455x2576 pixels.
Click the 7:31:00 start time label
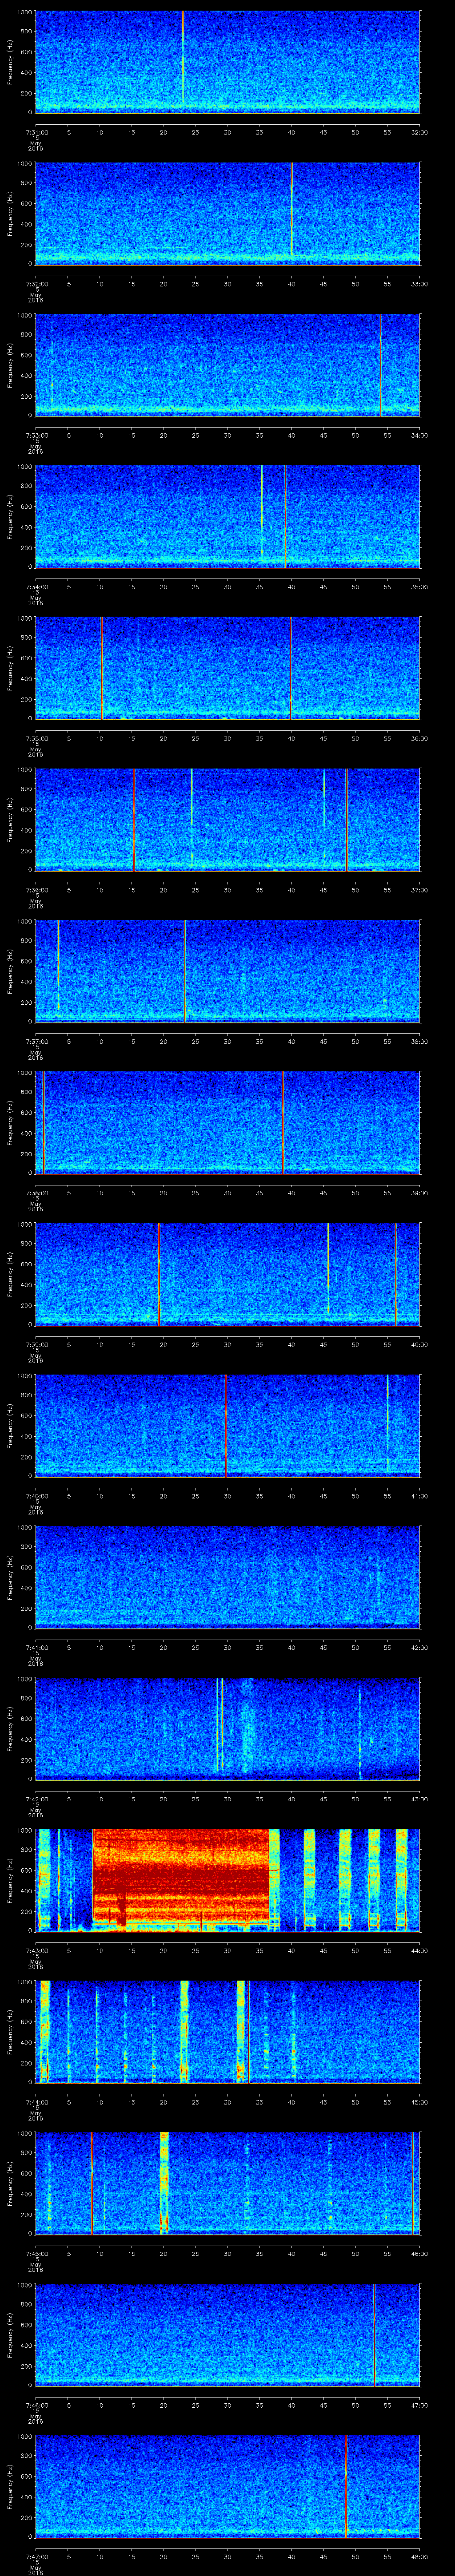click(36, 131)
